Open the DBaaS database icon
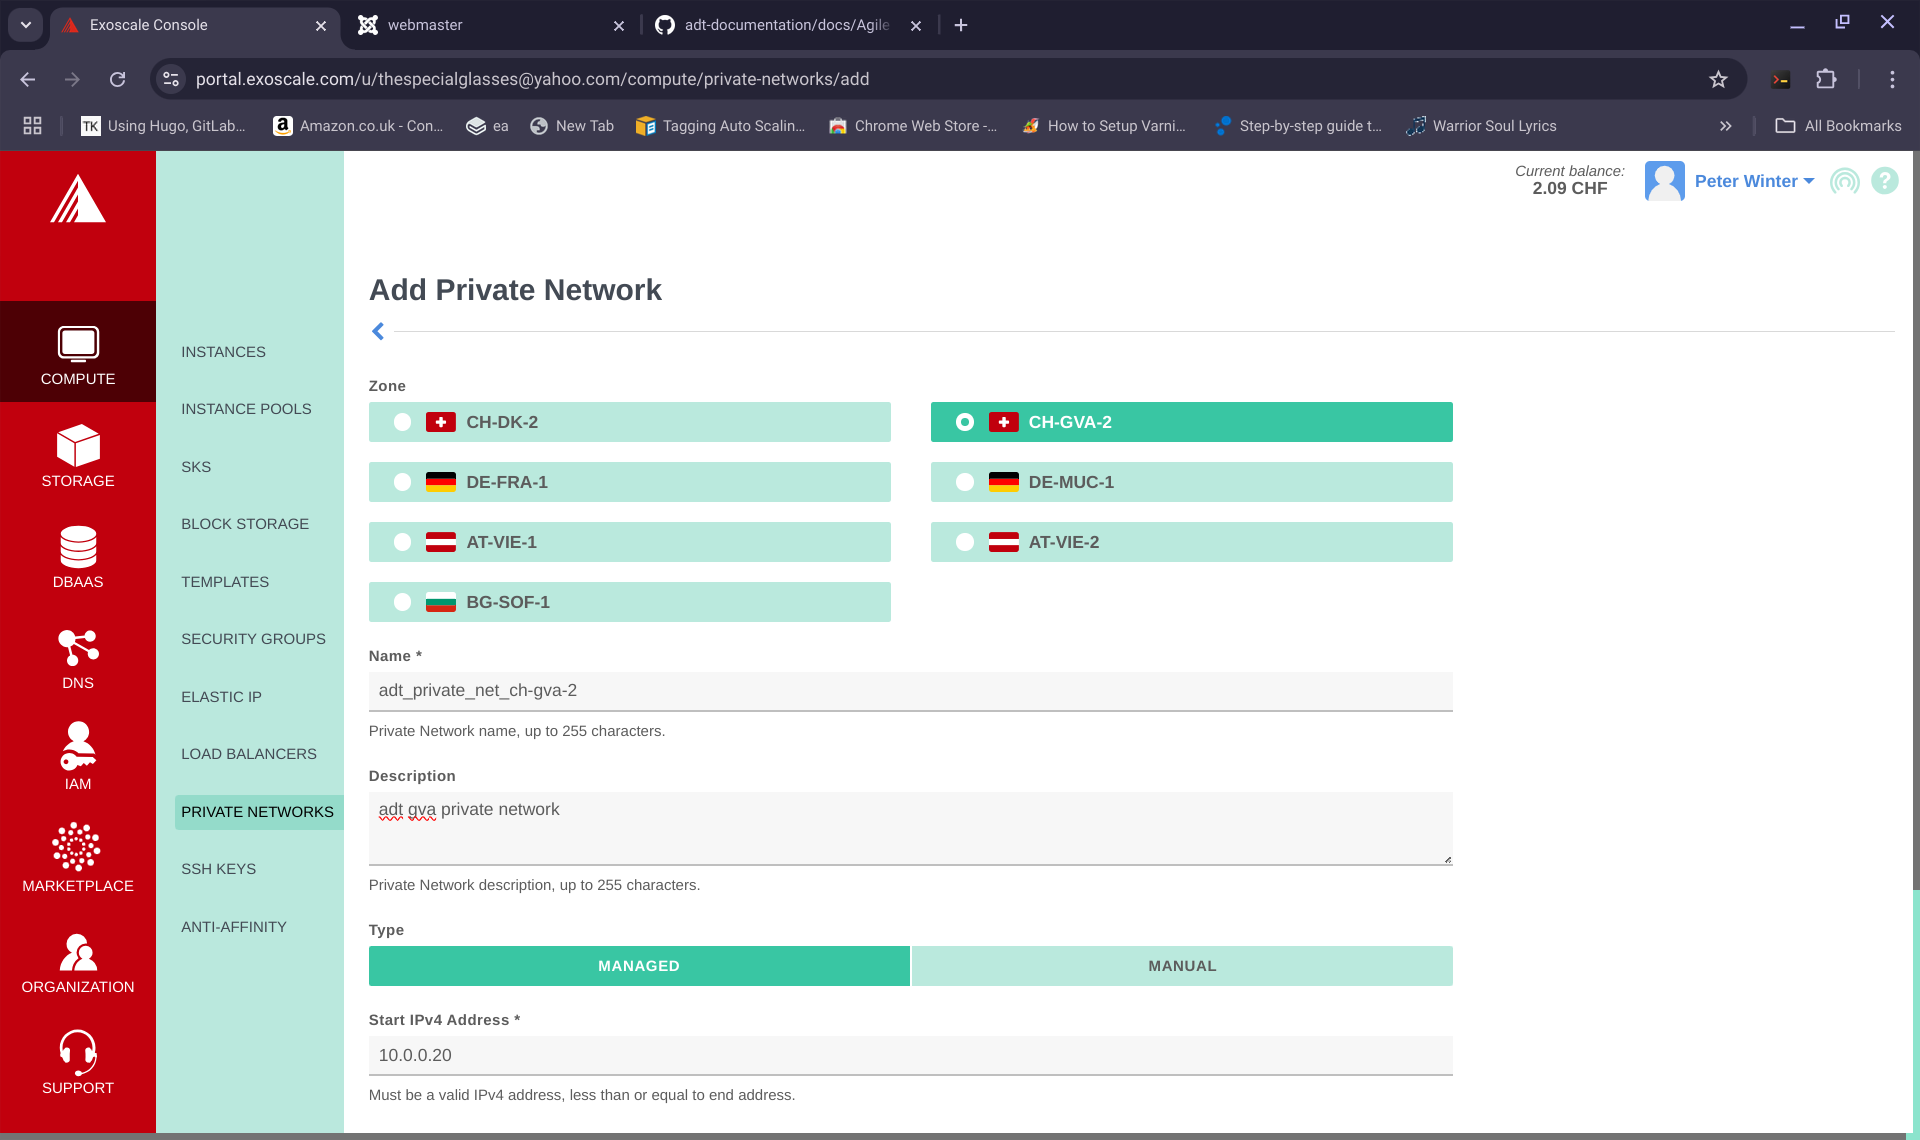The width and height of the screenshot is (1920, 1140). [x=78, y=547]
